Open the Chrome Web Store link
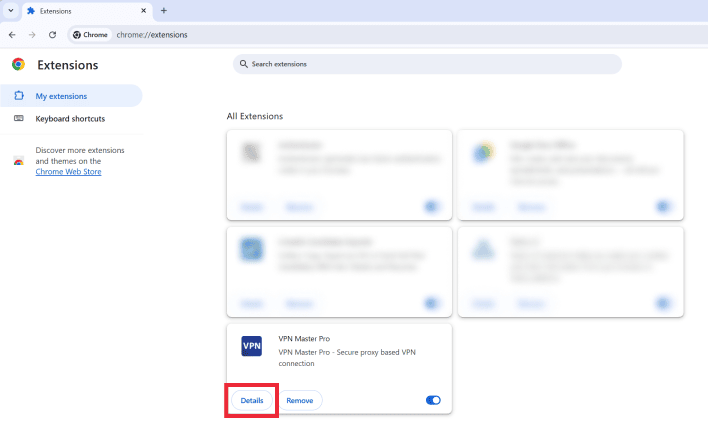 (68, 172)
